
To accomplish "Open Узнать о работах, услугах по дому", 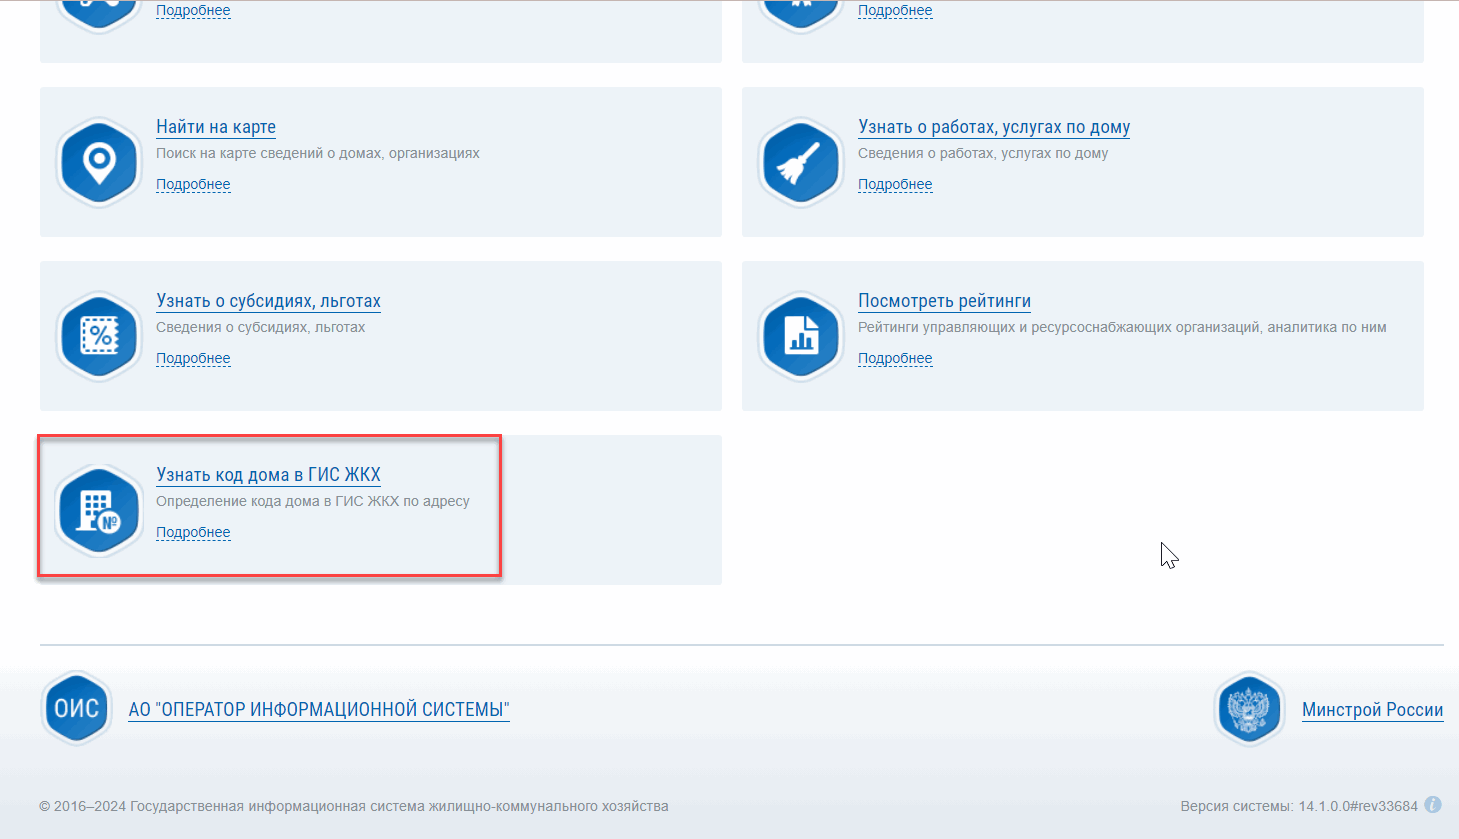I will pyautogui.click(x=994, y=127).
